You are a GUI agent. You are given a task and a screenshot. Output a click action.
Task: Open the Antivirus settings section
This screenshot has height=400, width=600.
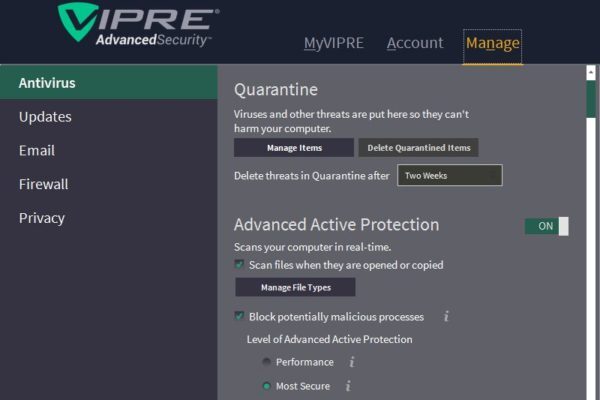109,83
